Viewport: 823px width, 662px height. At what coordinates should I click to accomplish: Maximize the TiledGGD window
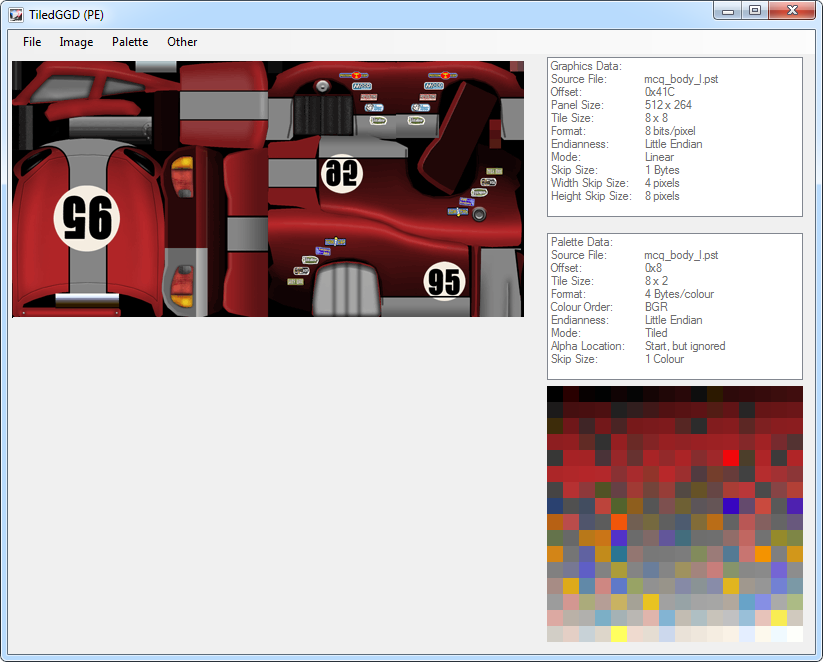click(x=755, y=11)
